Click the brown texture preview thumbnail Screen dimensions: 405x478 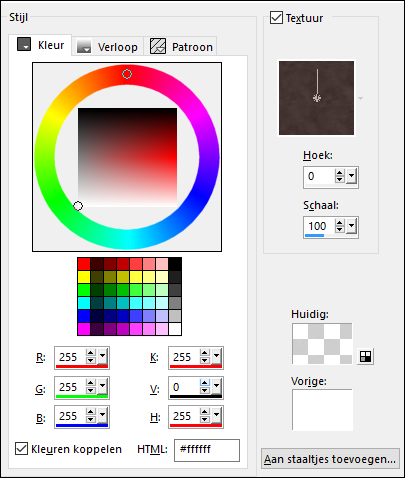coord(316,98)
